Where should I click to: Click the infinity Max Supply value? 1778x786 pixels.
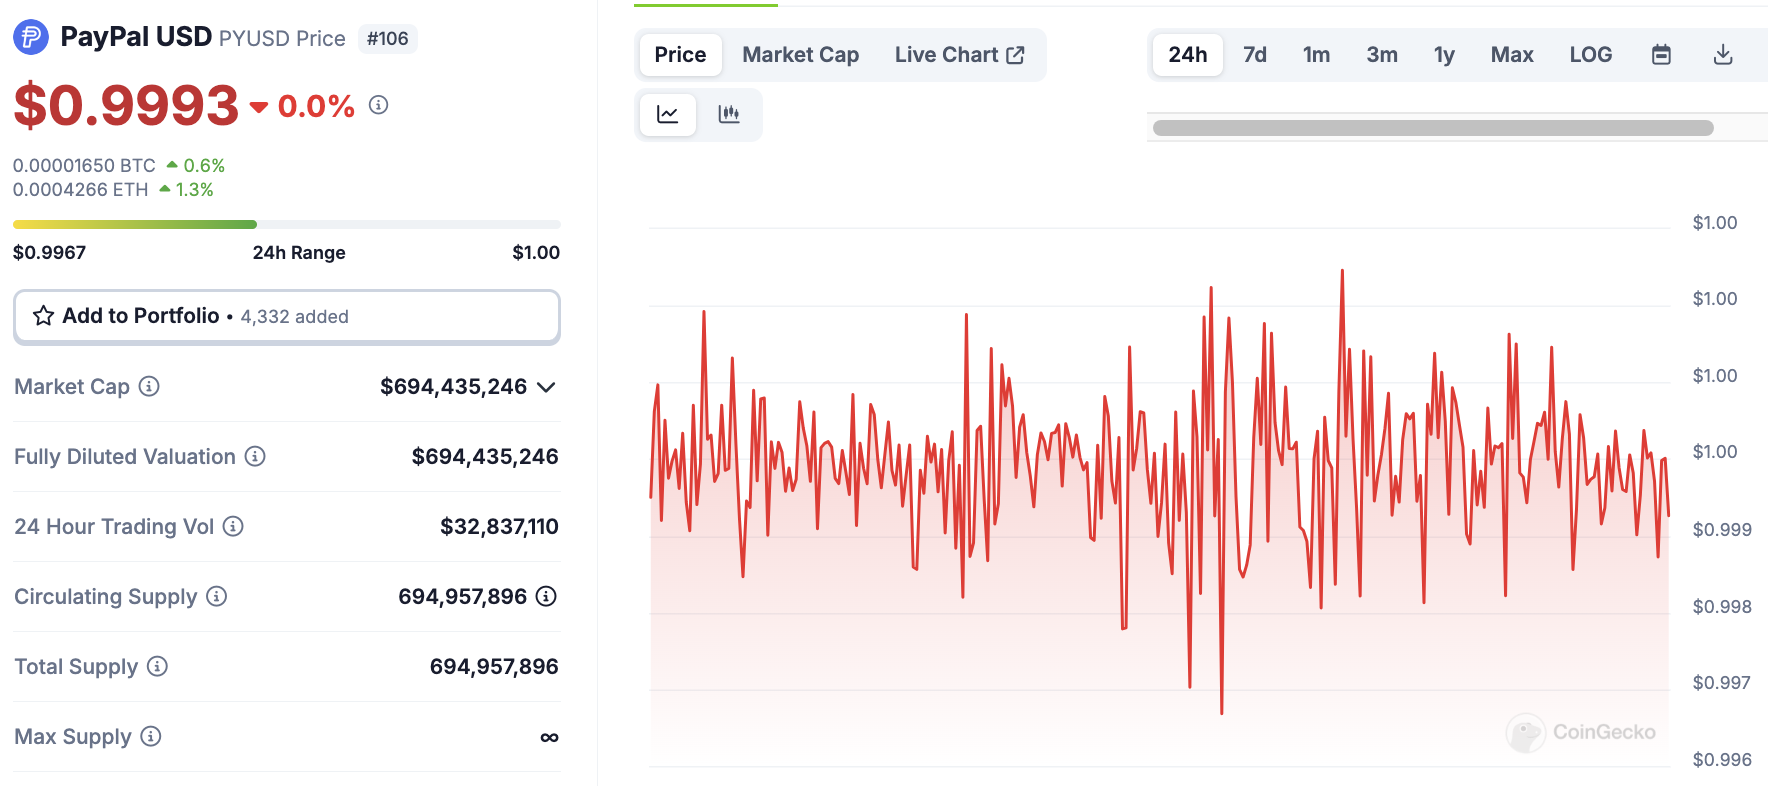pyautogui.click(x=549, y=737)
